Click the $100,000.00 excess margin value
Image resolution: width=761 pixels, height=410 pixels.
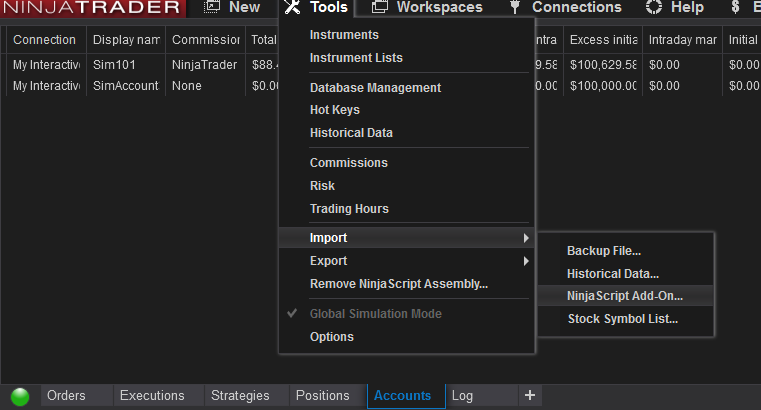click(603, 86)
